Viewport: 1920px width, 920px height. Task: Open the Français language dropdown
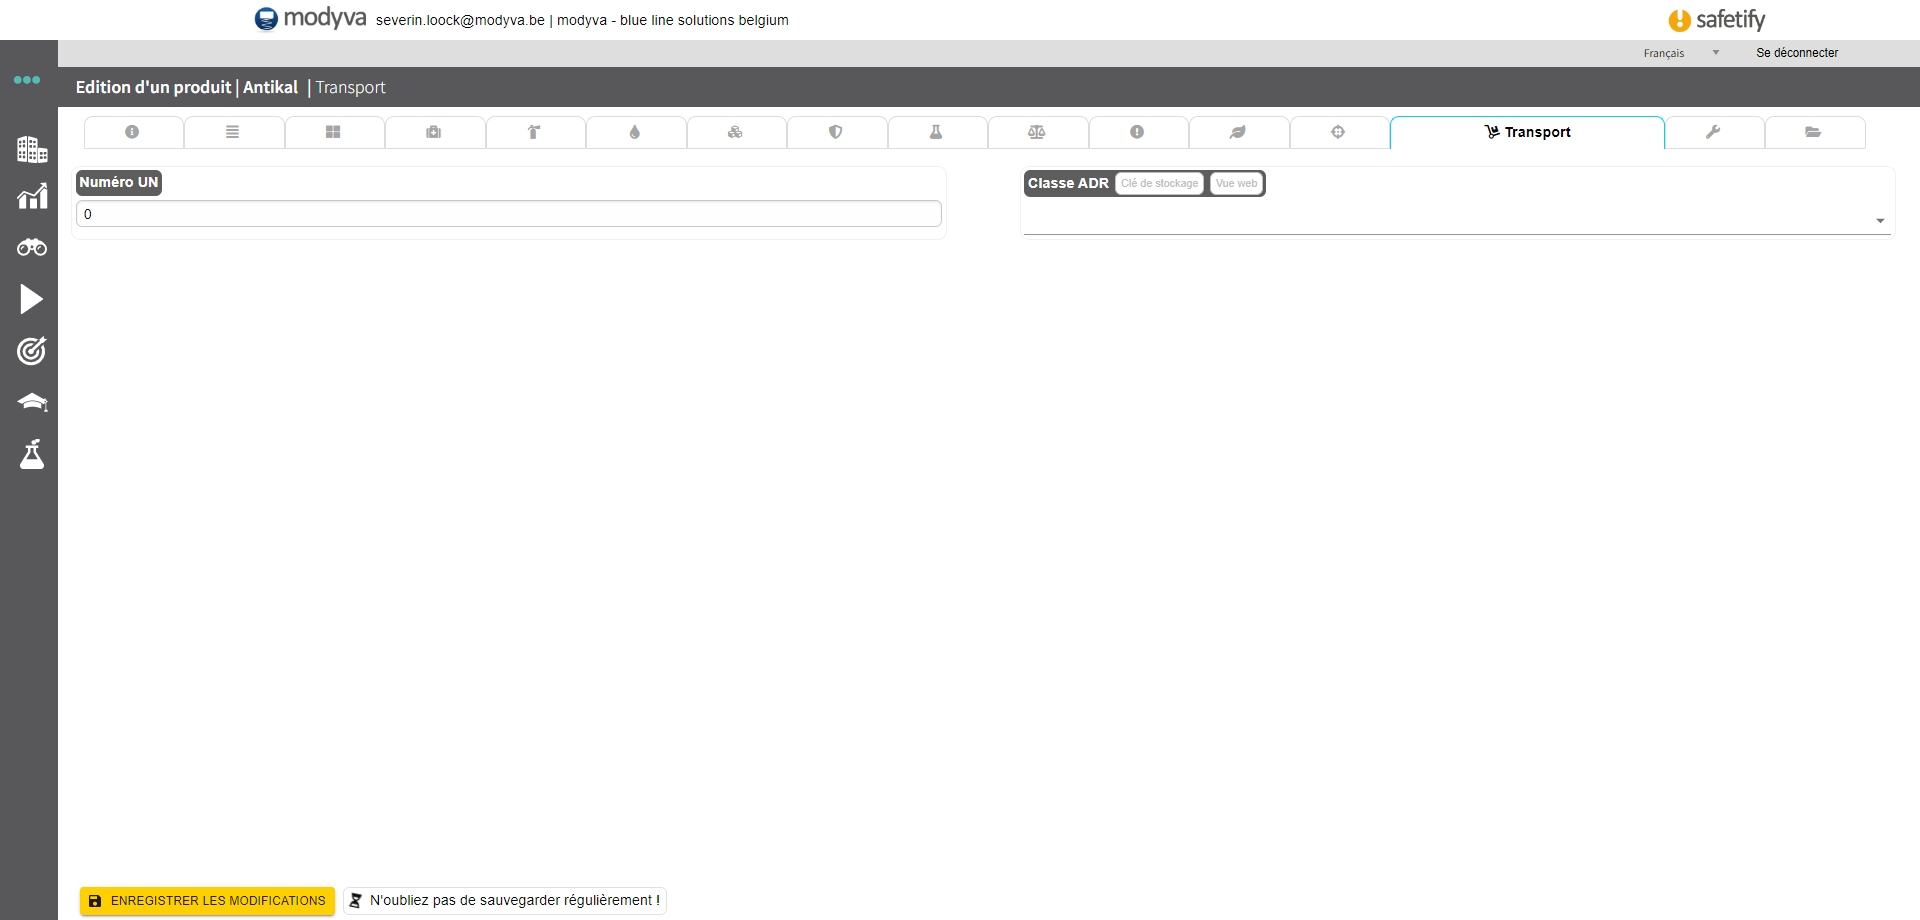[x=1681, y=53]
